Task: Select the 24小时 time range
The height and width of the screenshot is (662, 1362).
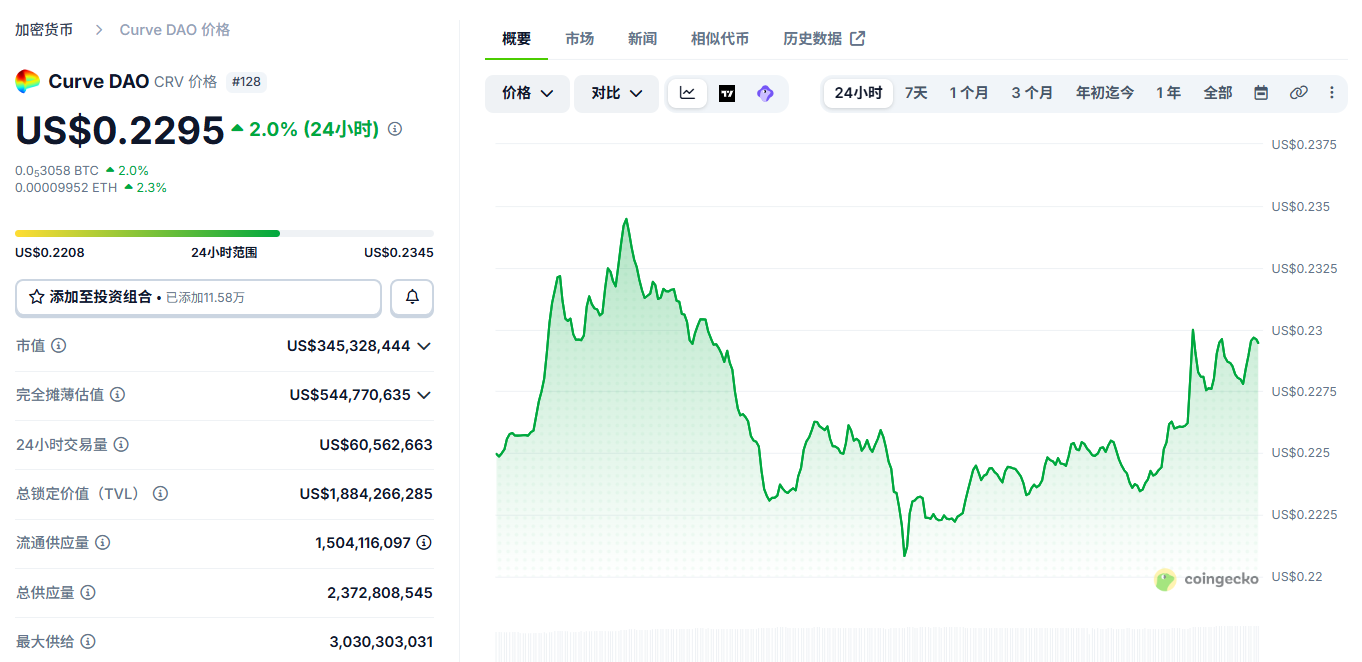Action: pos(858,93)
